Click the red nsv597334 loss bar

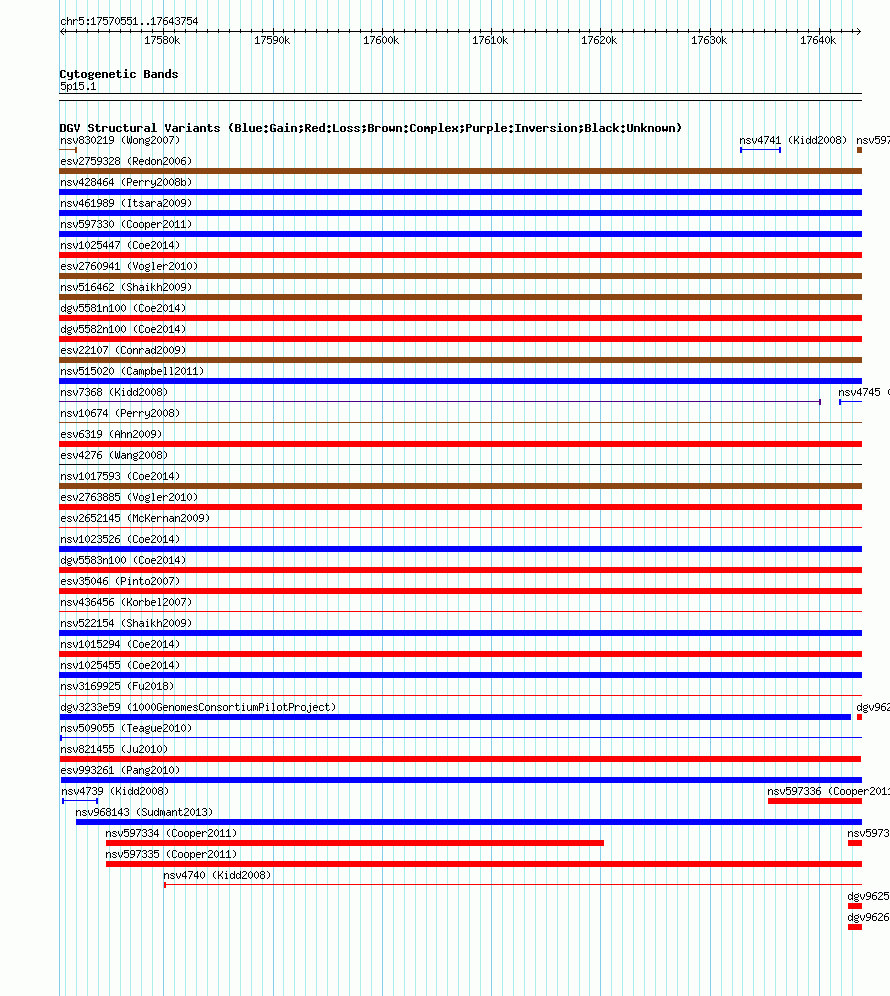pyautogui.click(x=354, y=843)
